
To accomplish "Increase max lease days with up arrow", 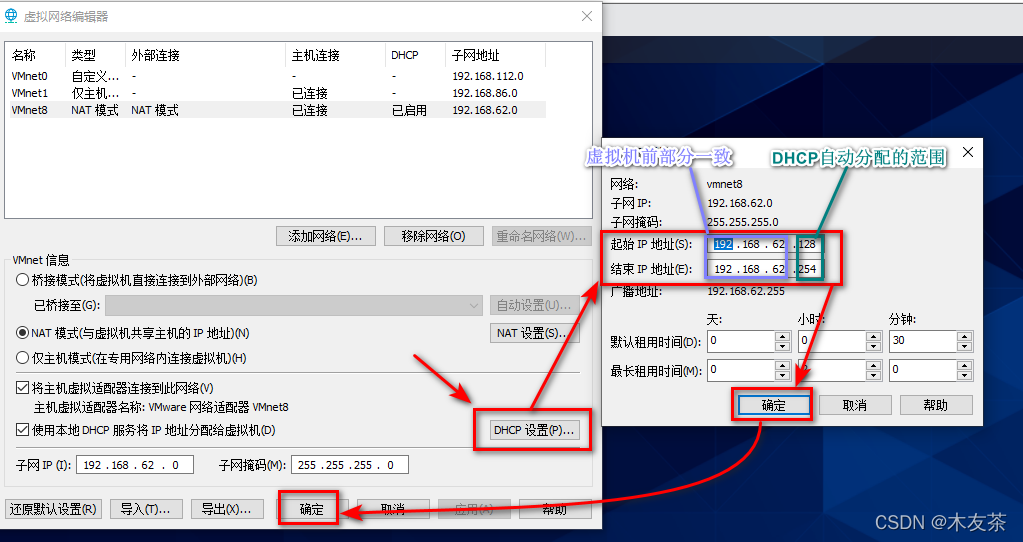I will 783,366.
